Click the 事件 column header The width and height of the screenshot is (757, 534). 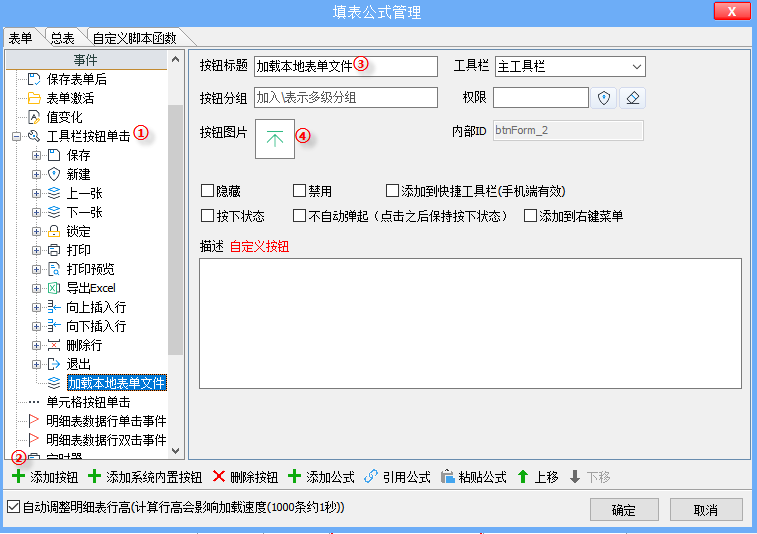click(86, 60)
